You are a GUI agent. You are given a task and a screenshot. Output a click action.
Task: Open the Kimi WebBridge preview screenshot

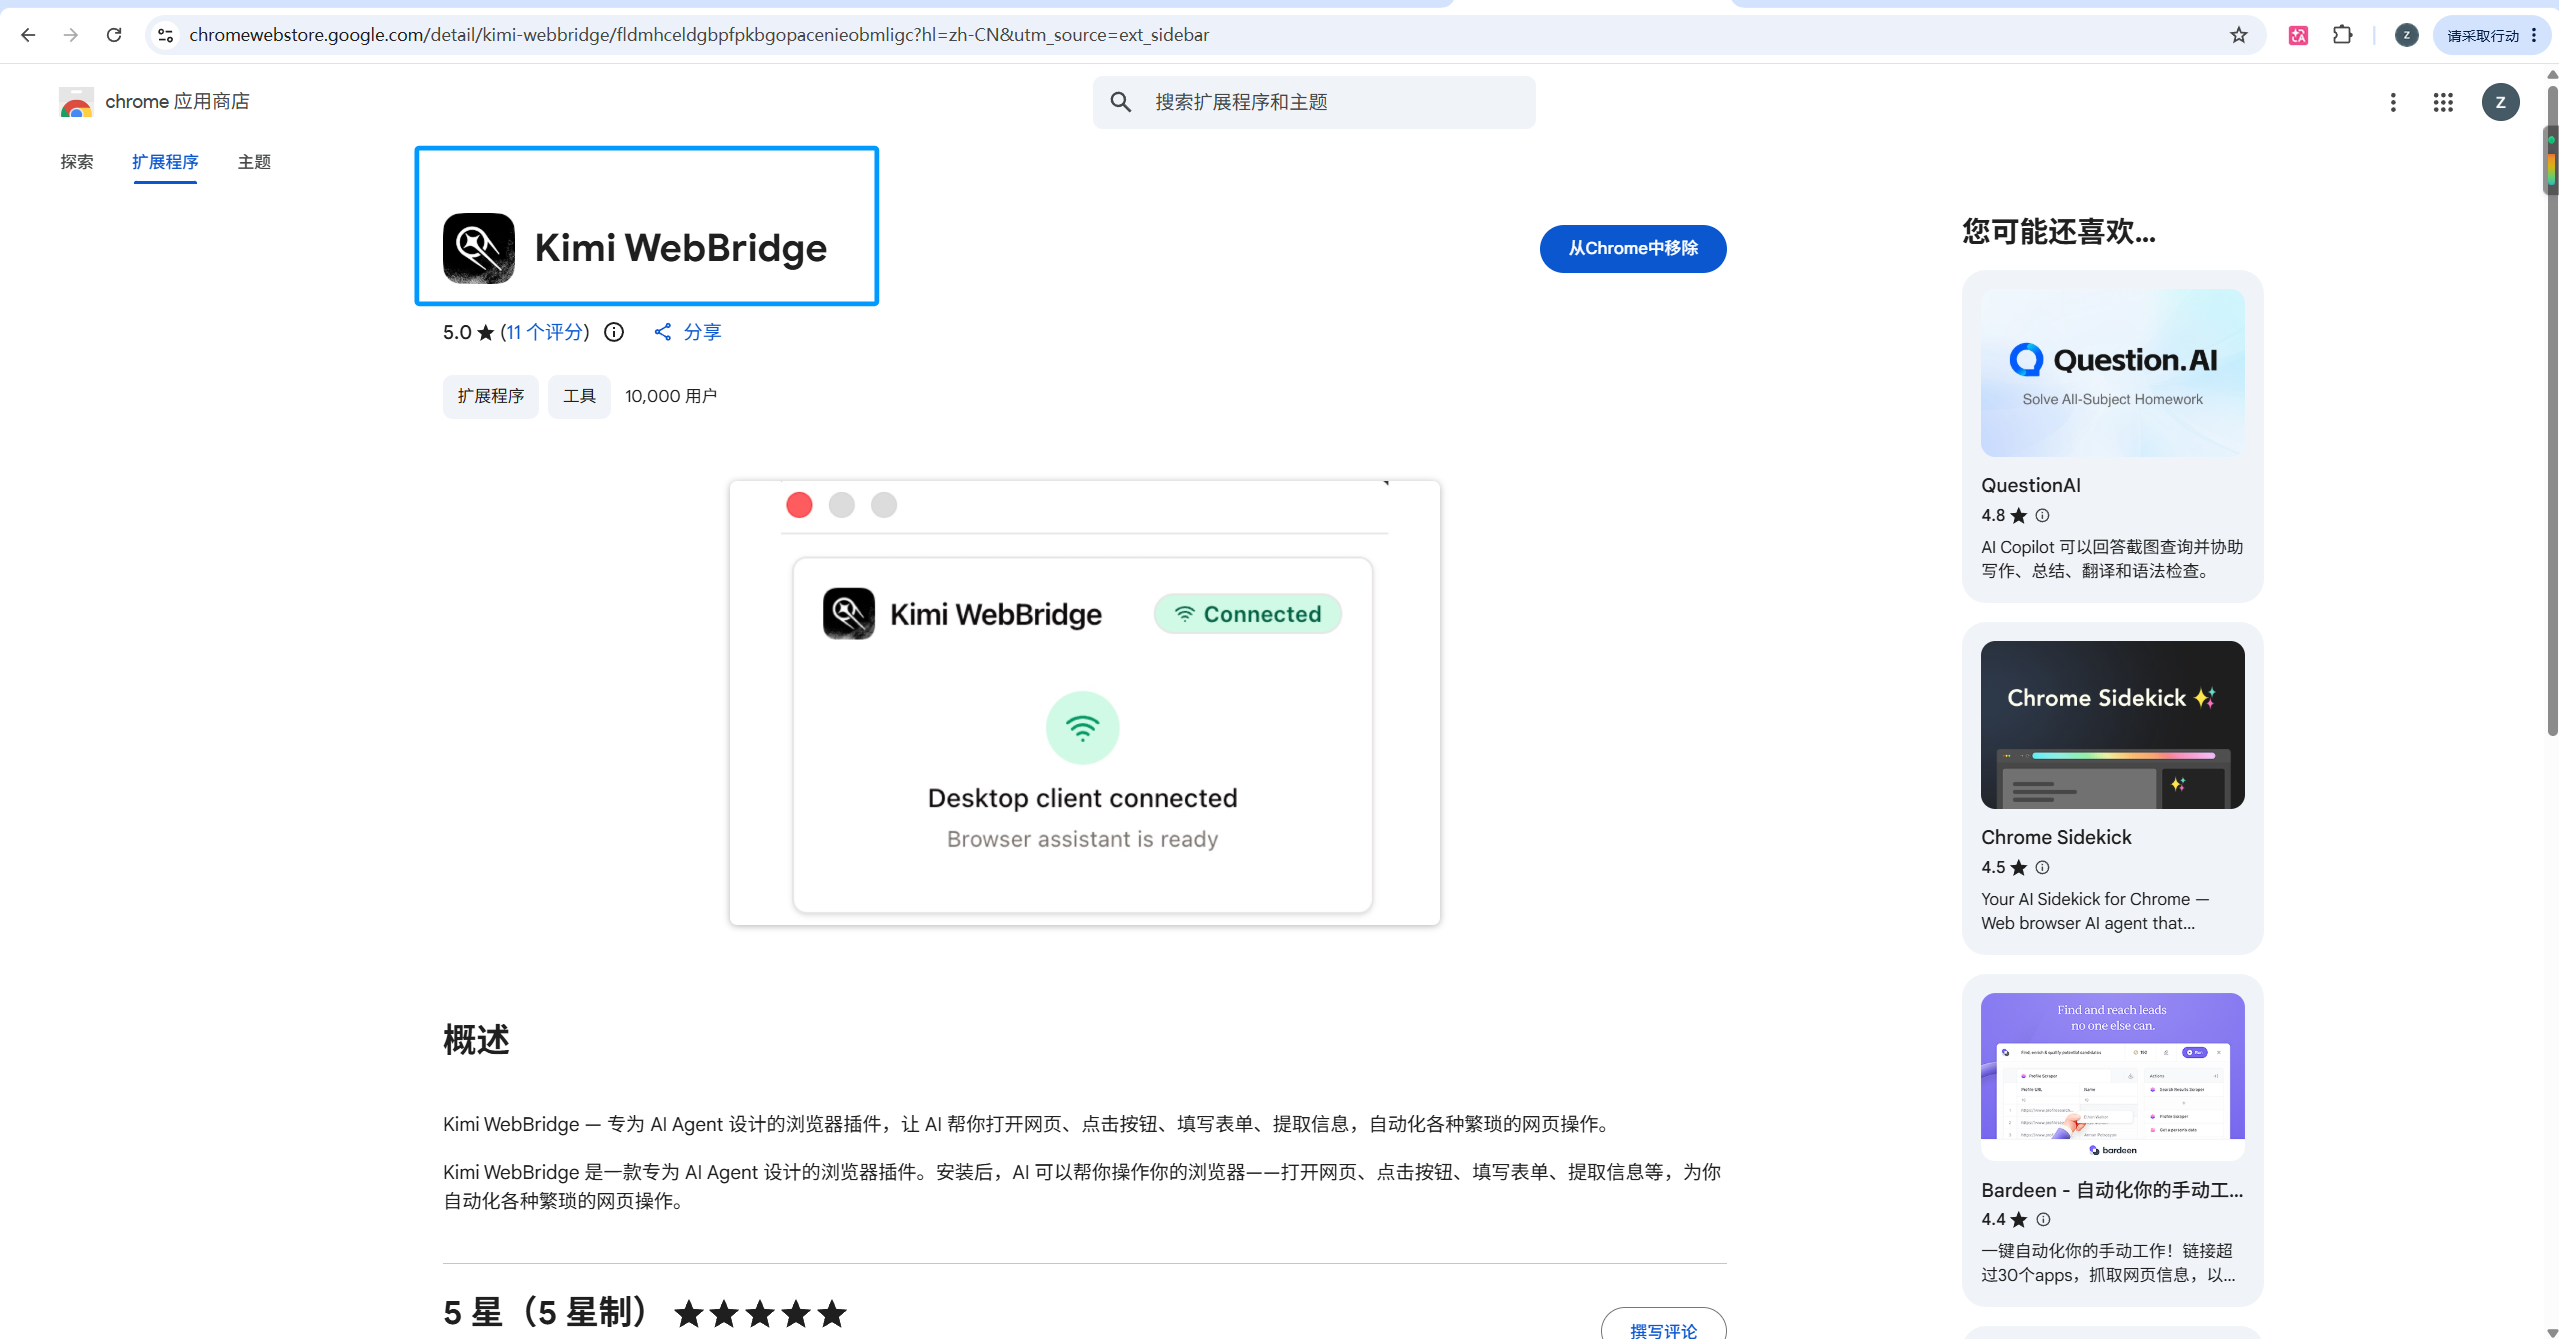[x=1085, y=702]
